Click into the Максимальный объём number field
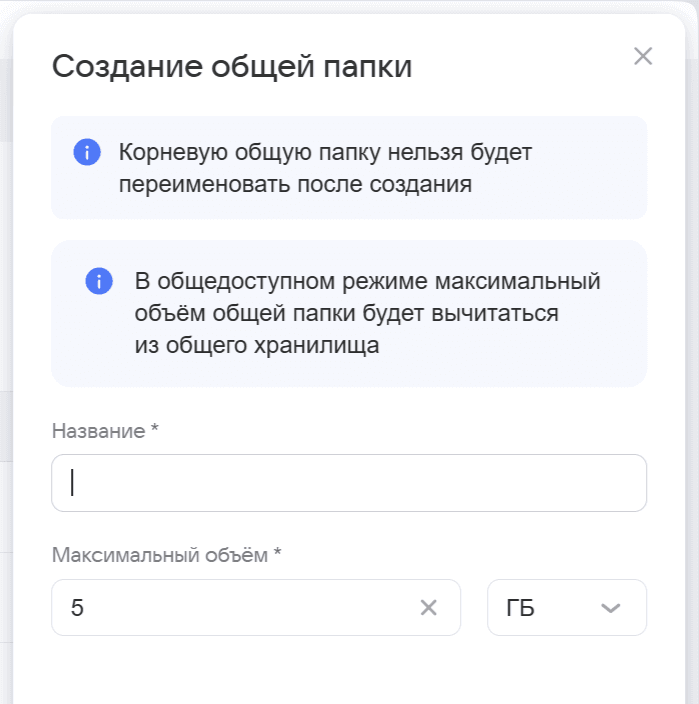699x704 pixels. pos(256,607)
